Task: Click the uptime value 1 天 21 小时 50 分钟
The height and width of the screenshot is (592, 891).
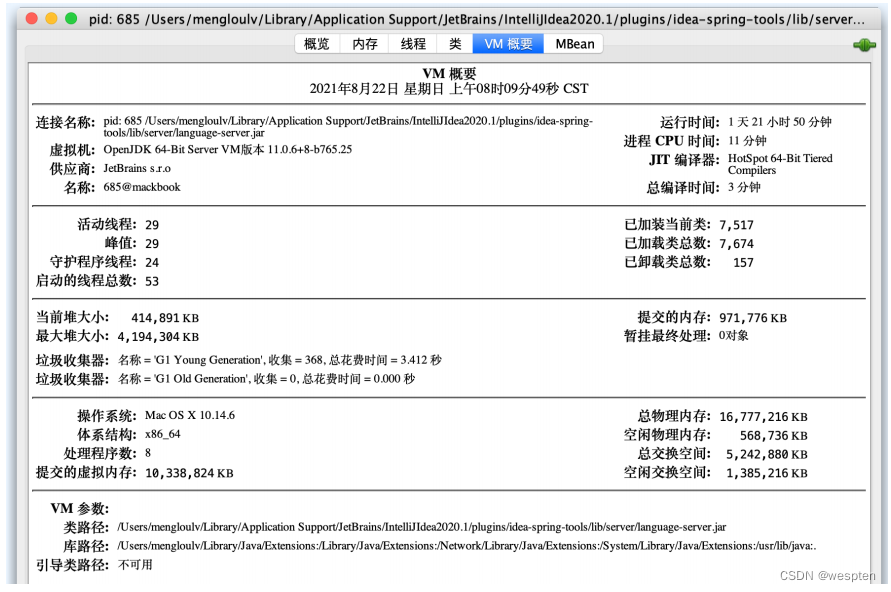Action: pos(780,122)
